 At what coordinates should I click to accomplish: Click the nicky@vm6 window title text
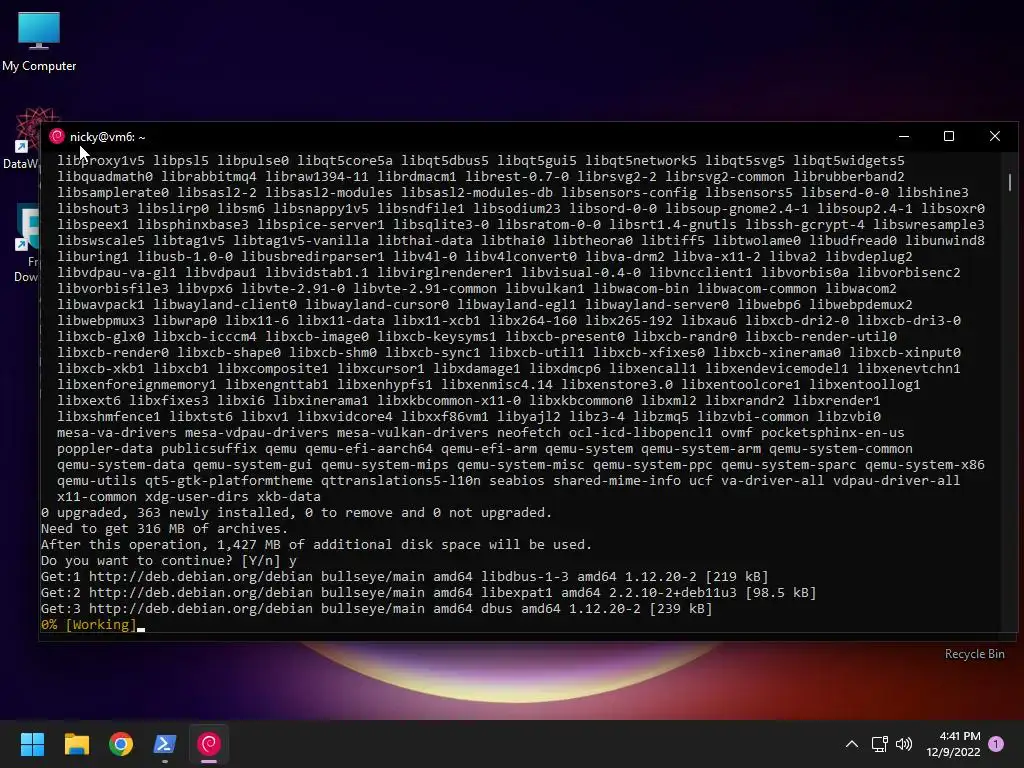(107, 136)
